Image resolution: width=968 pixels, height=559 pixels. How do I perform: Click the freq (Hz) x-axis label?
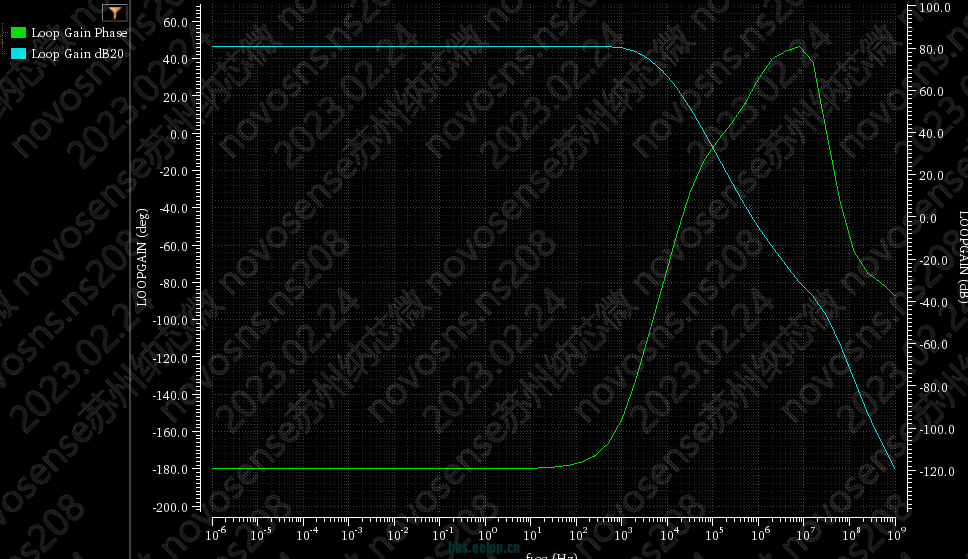(x=551, y=553)
